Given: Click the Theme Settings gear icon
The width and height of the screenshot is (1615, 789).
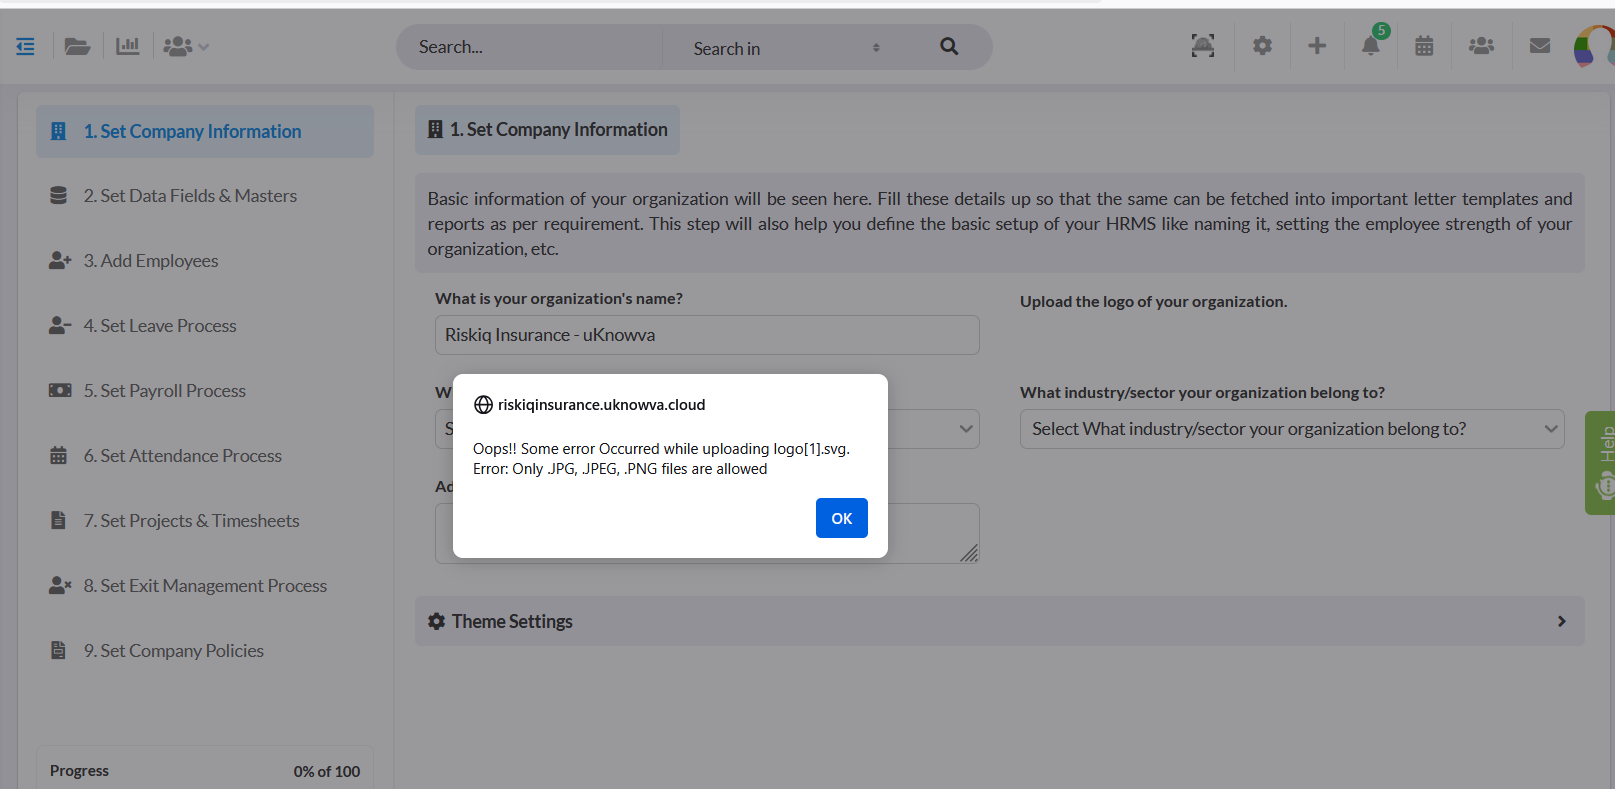Looking at the screenshot, I should point(436,621).
